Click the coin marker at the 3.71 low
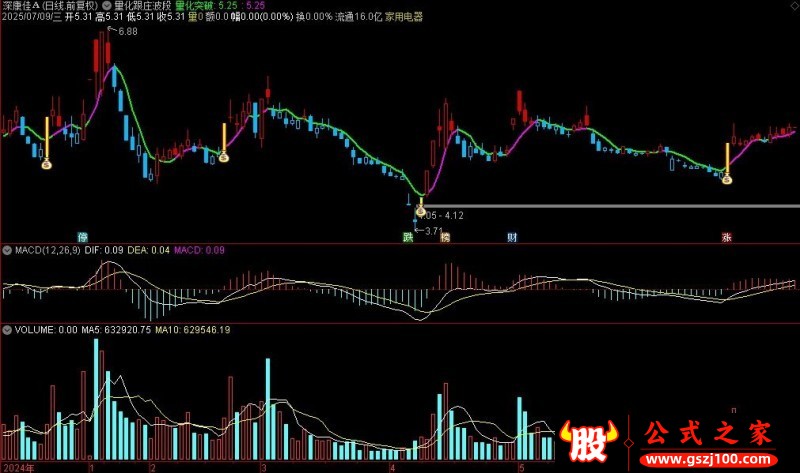This screenshot has width=800, height=473. tap(421, 212)
